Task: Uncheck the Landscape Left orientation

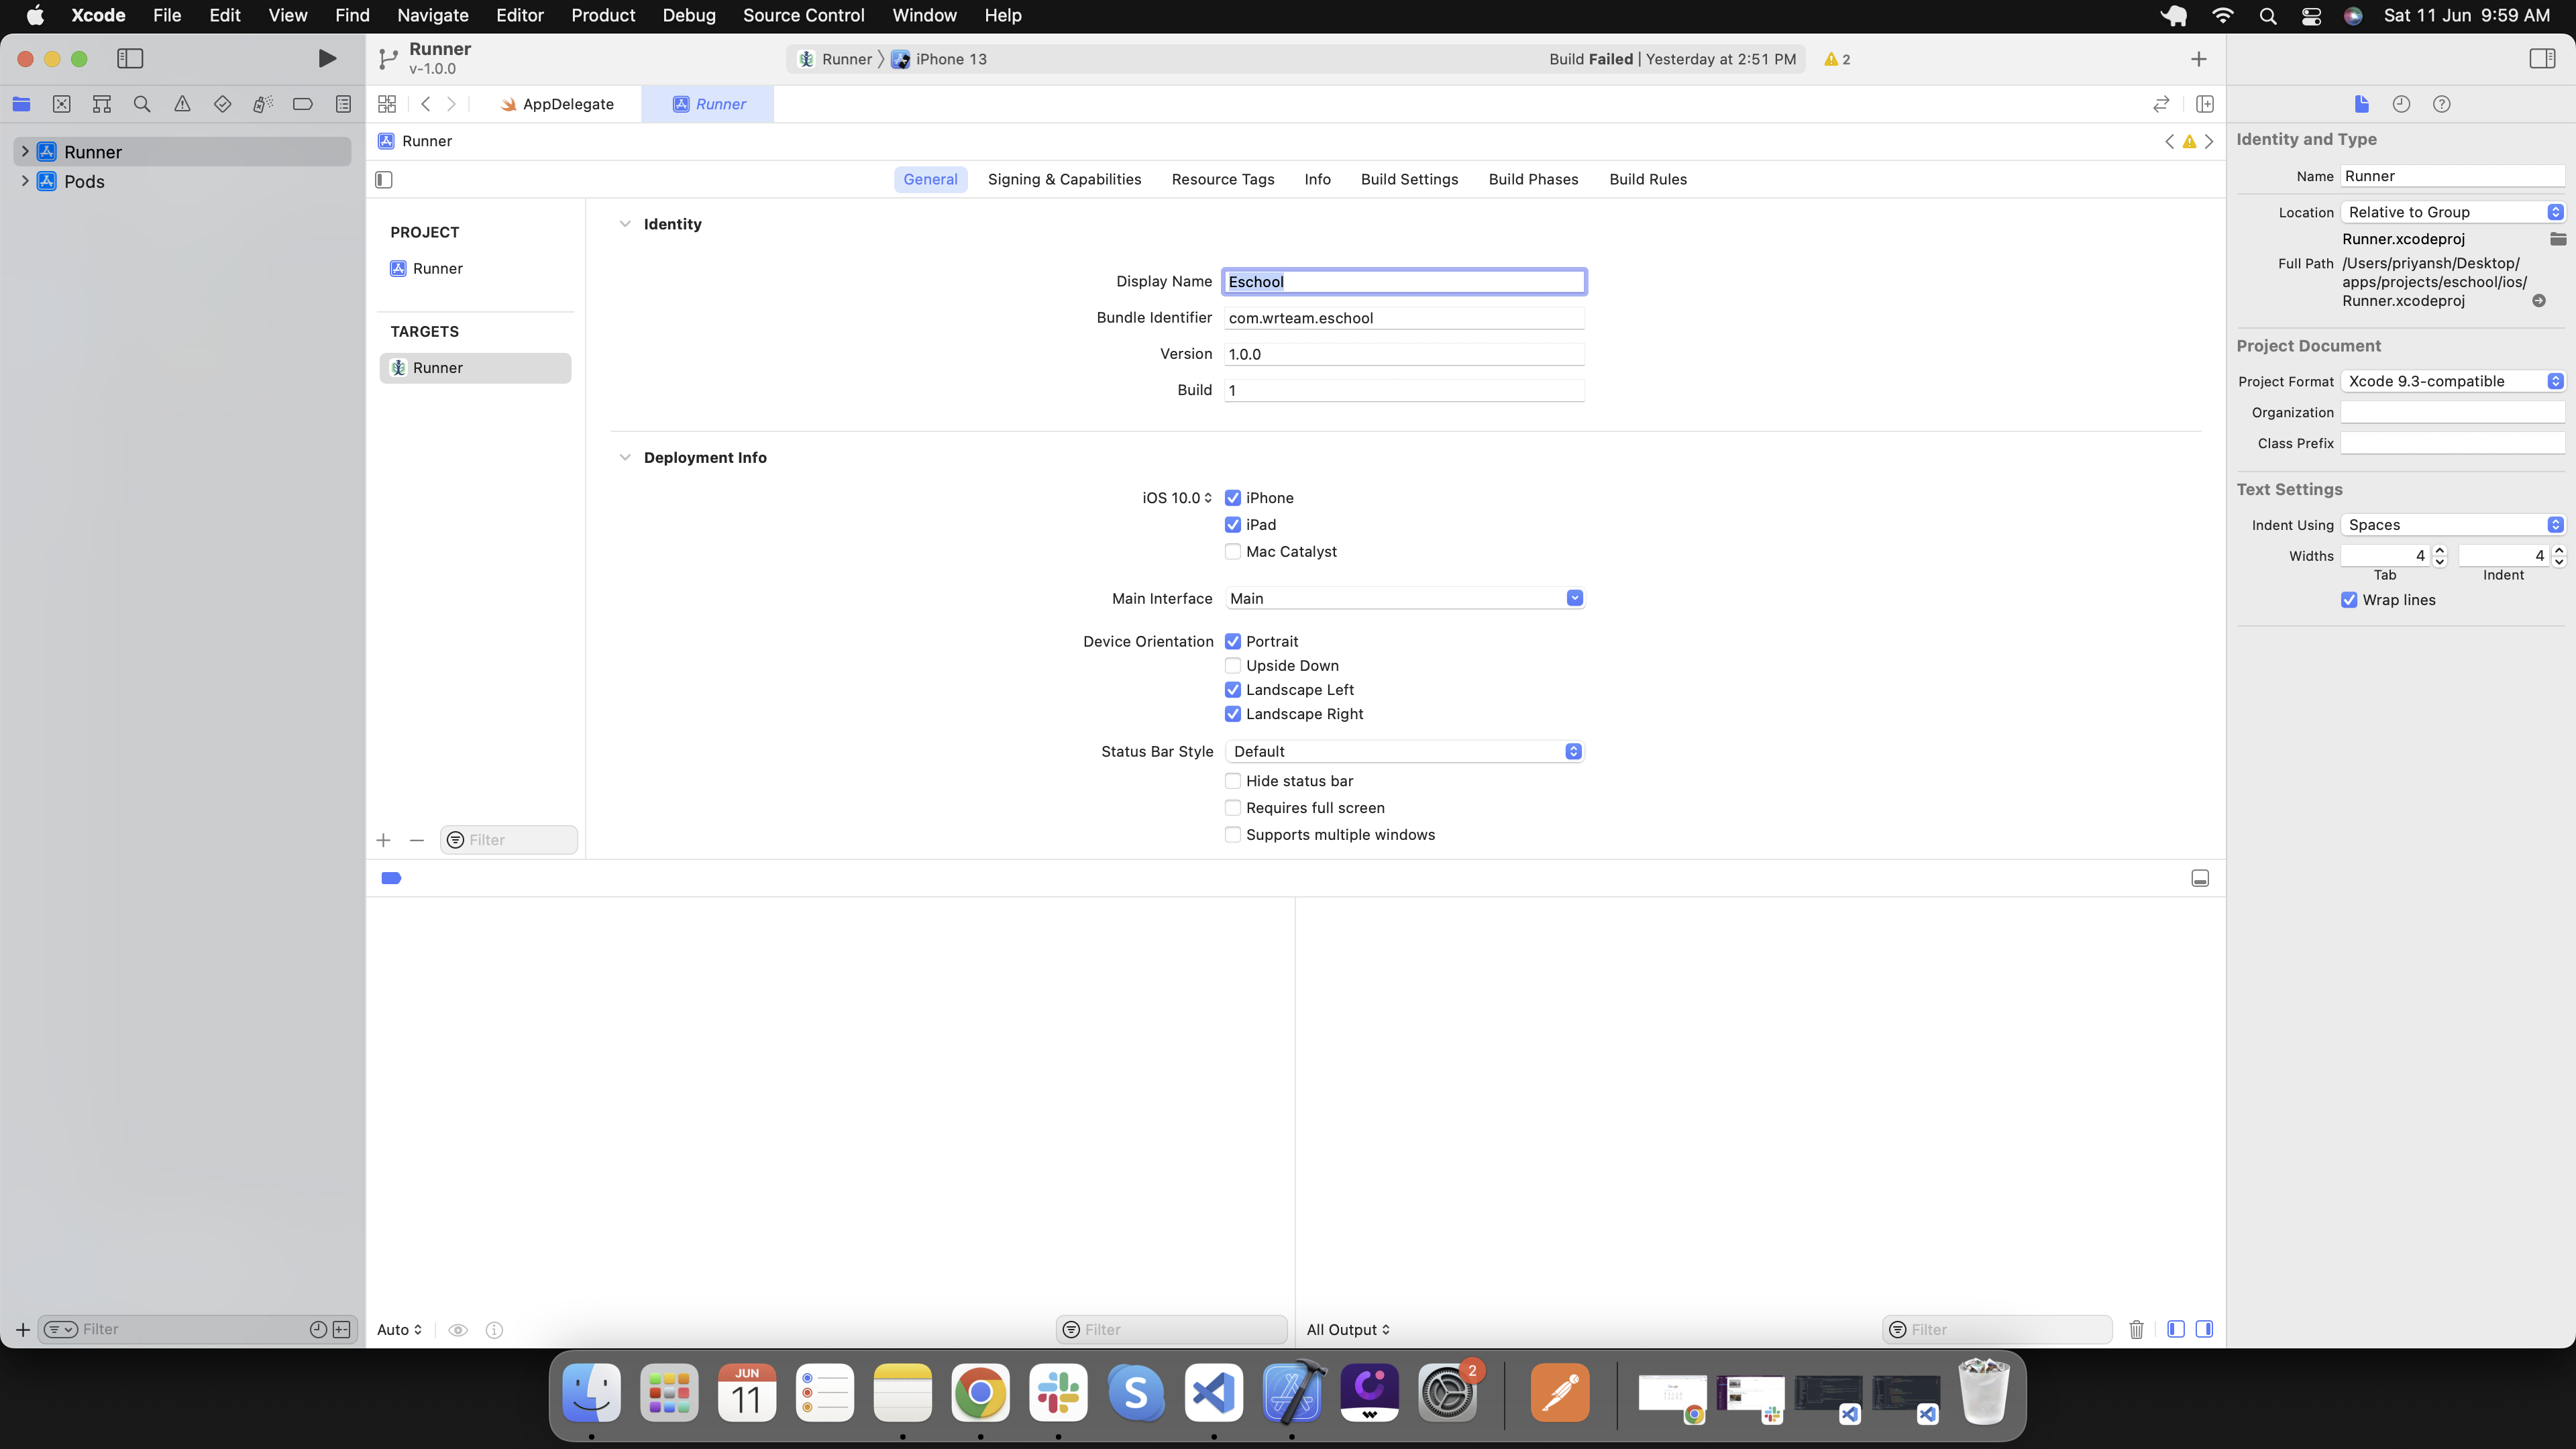Action: click(1233, 690)
